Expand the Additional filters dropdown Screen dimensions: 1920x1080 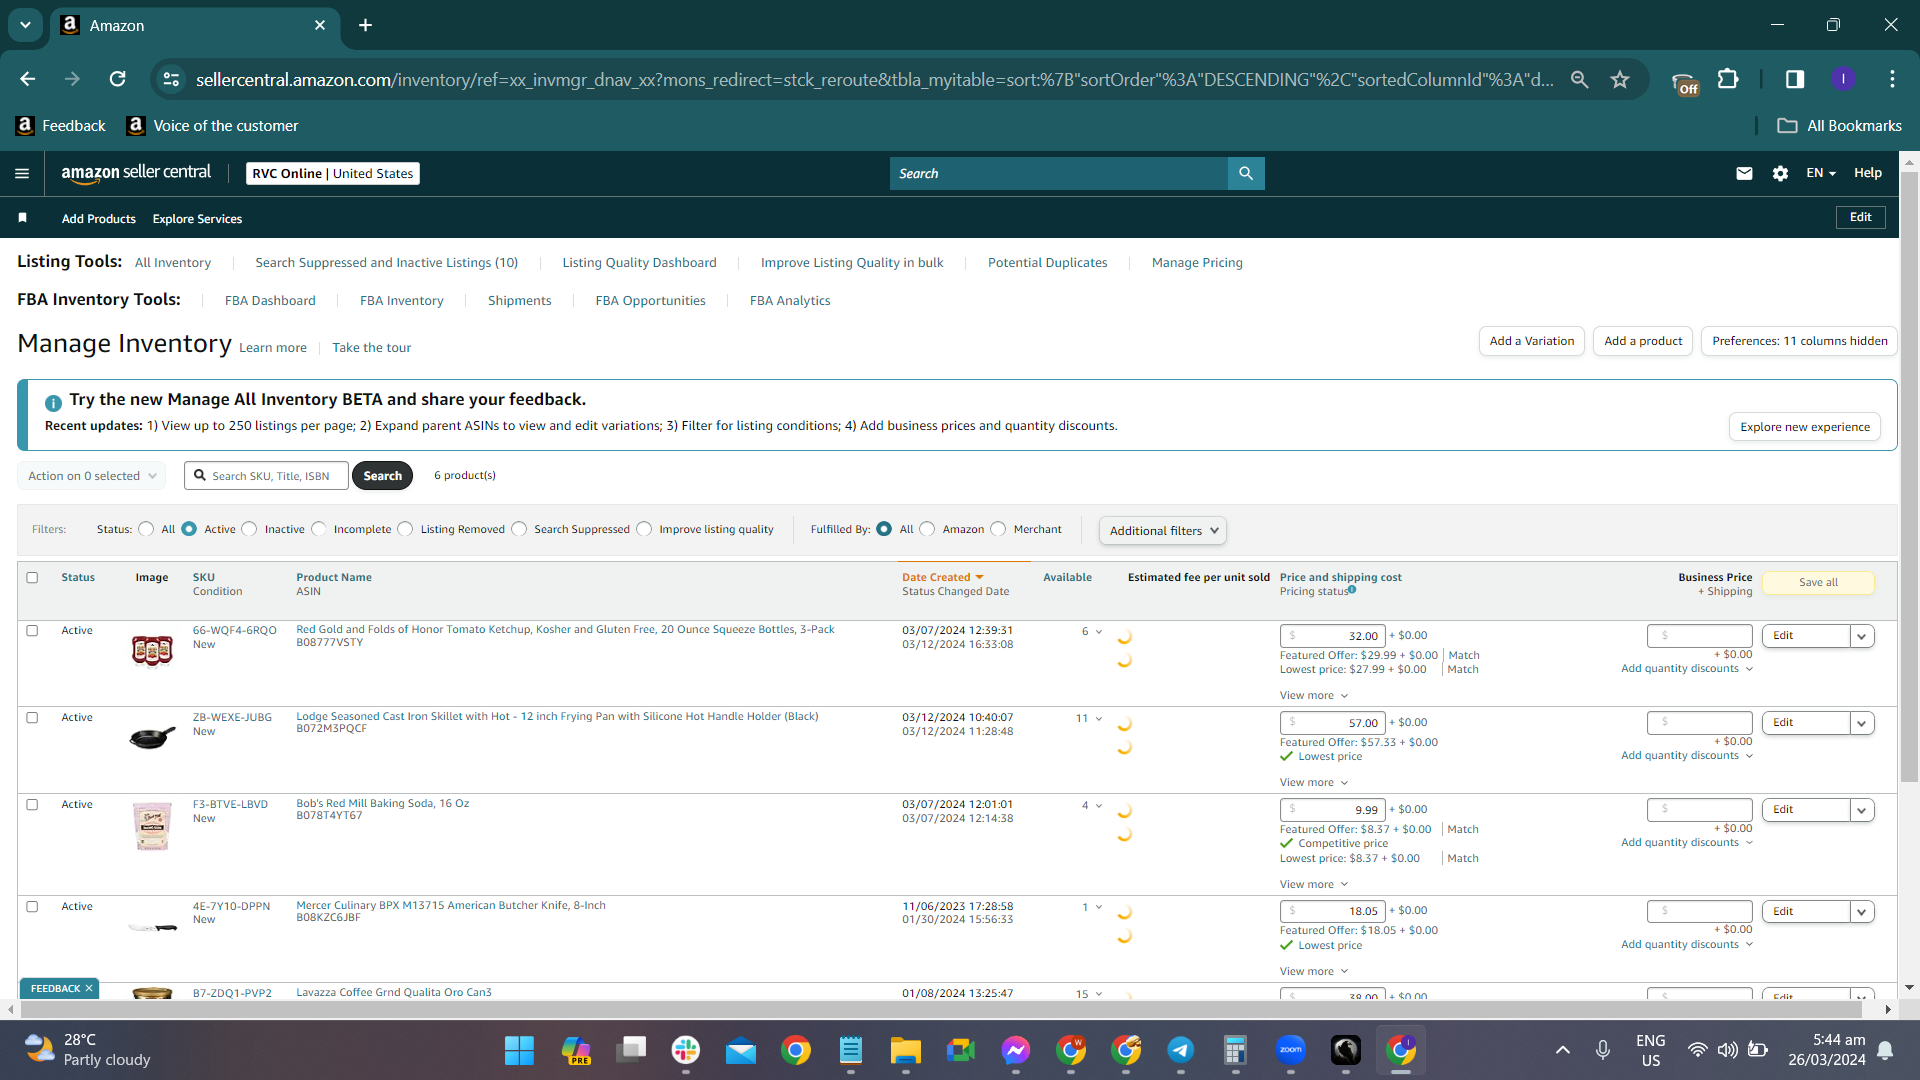tap(1163, 530)
